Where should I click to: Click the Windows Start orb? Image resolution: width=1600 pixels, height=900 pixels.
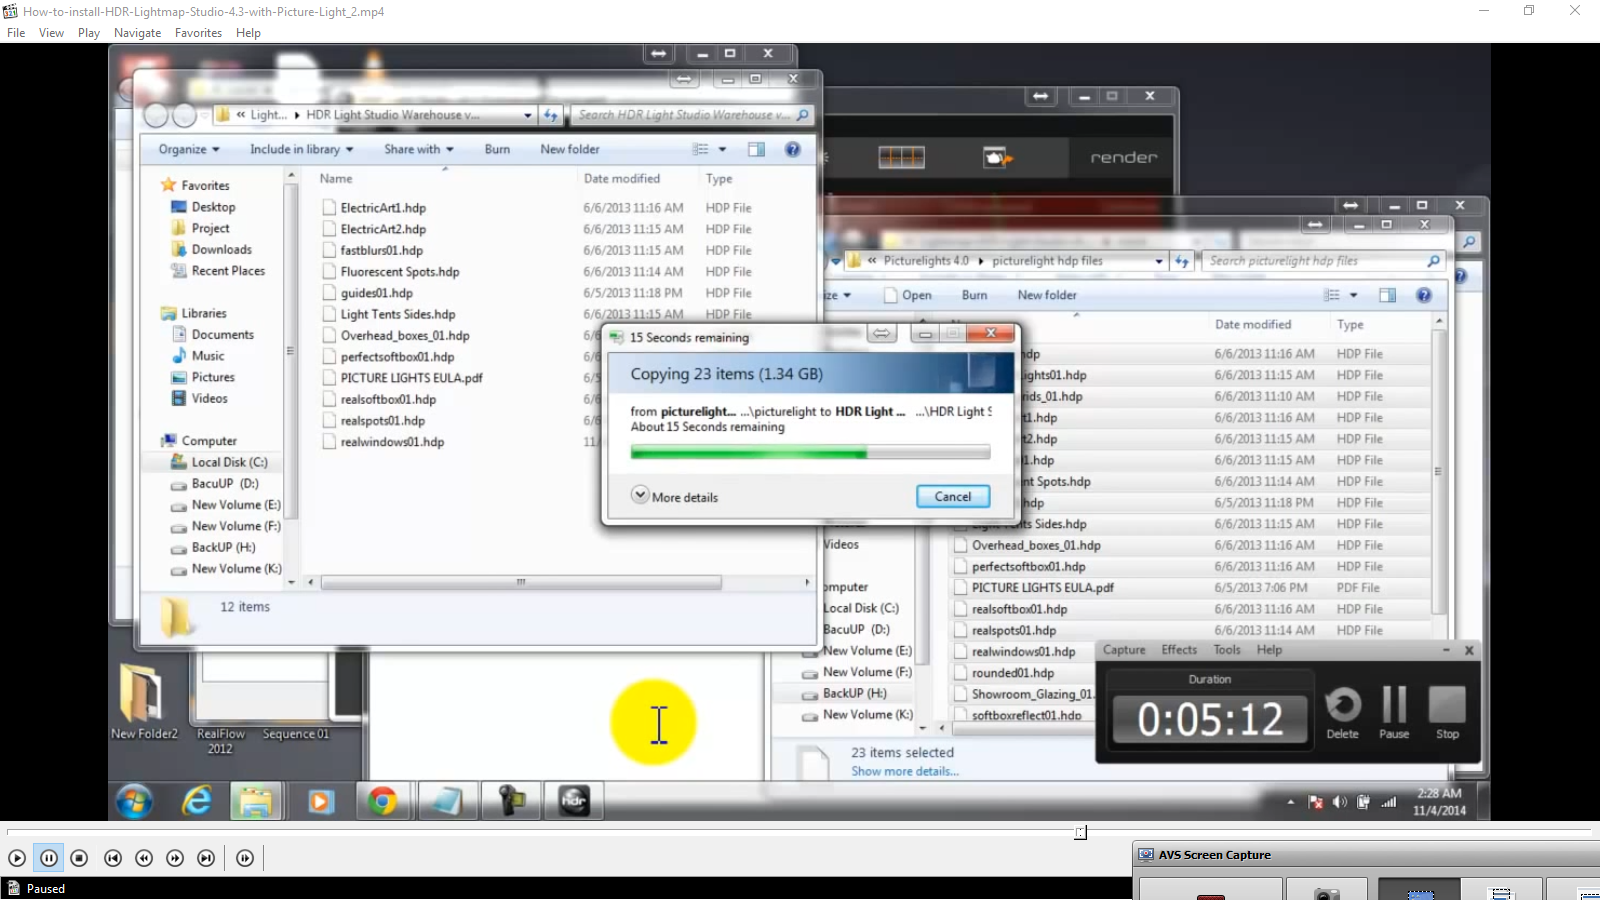click(134, 801)
